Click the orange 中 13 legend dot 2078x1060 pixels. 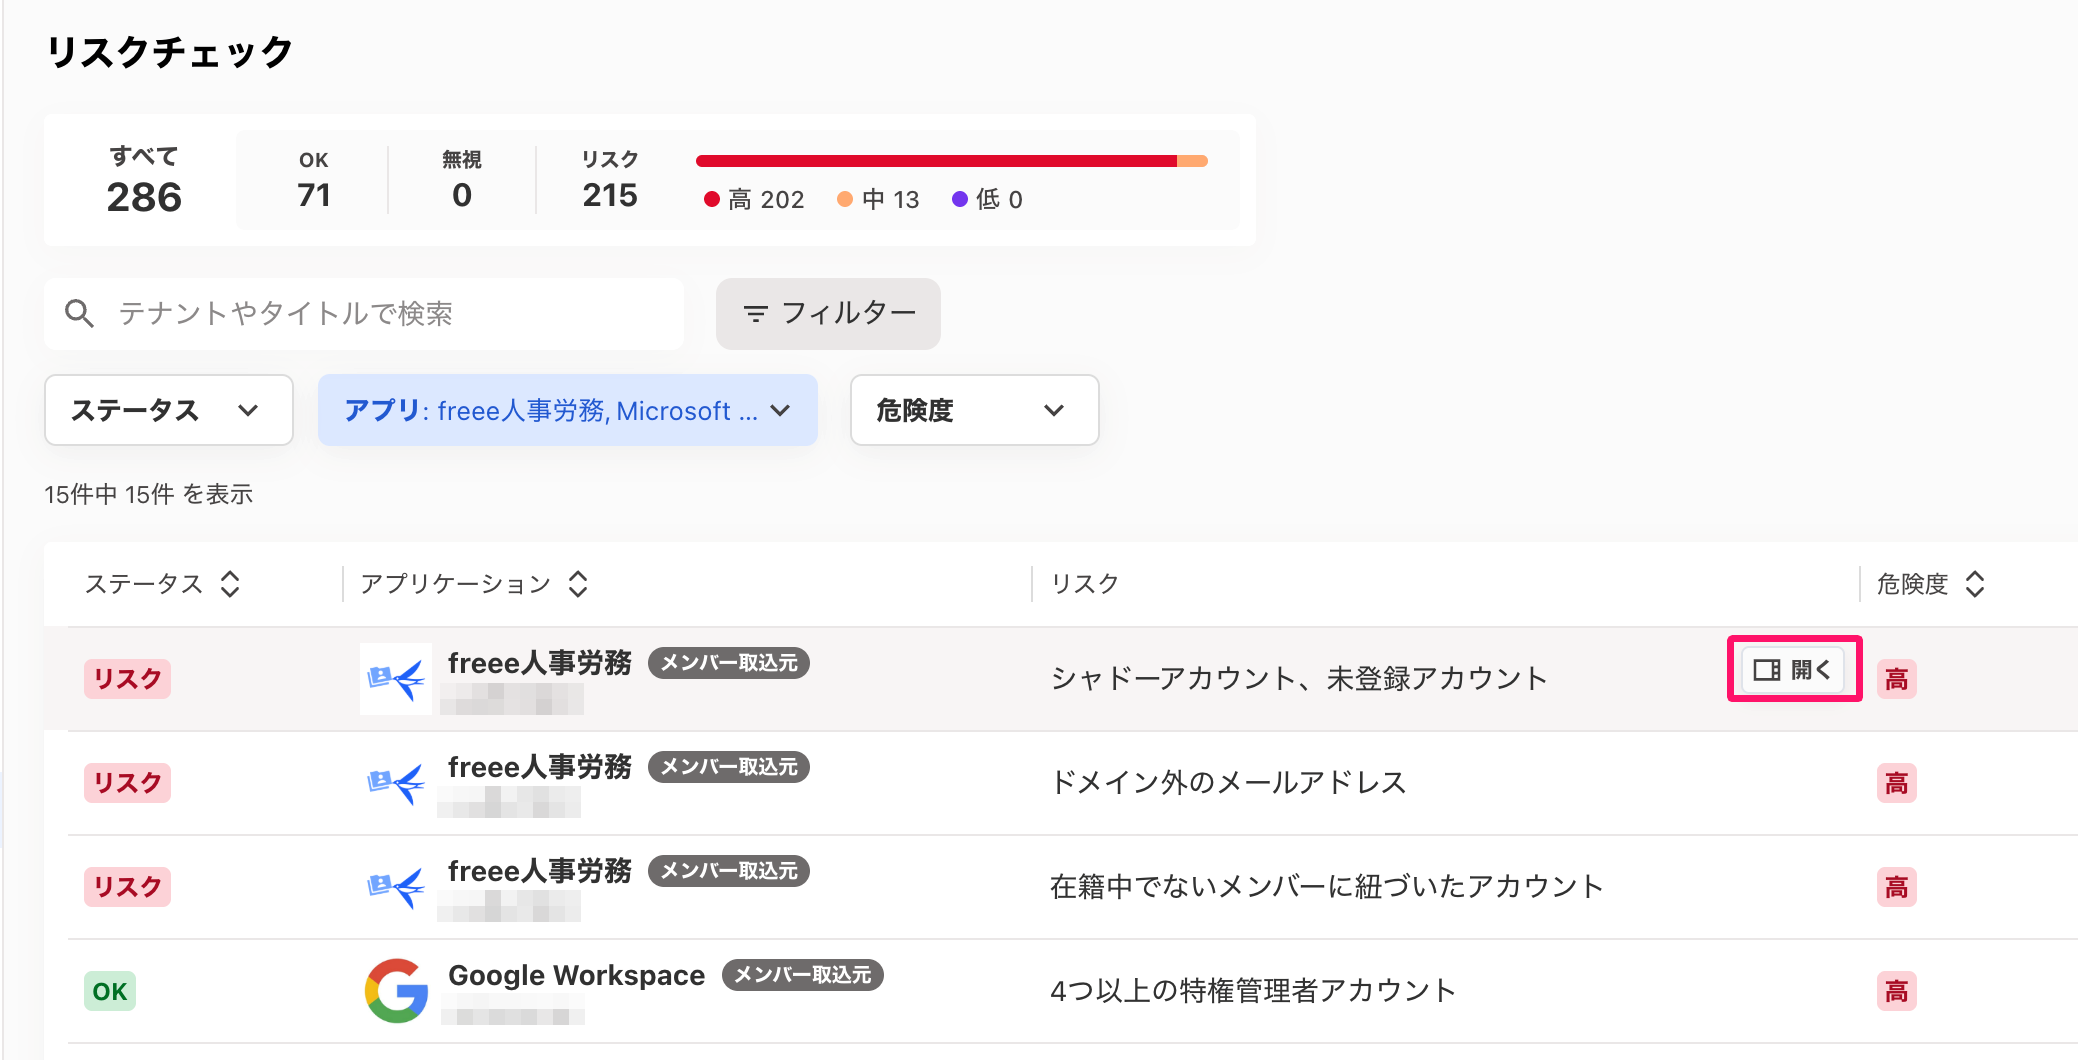tap(845, 200)
